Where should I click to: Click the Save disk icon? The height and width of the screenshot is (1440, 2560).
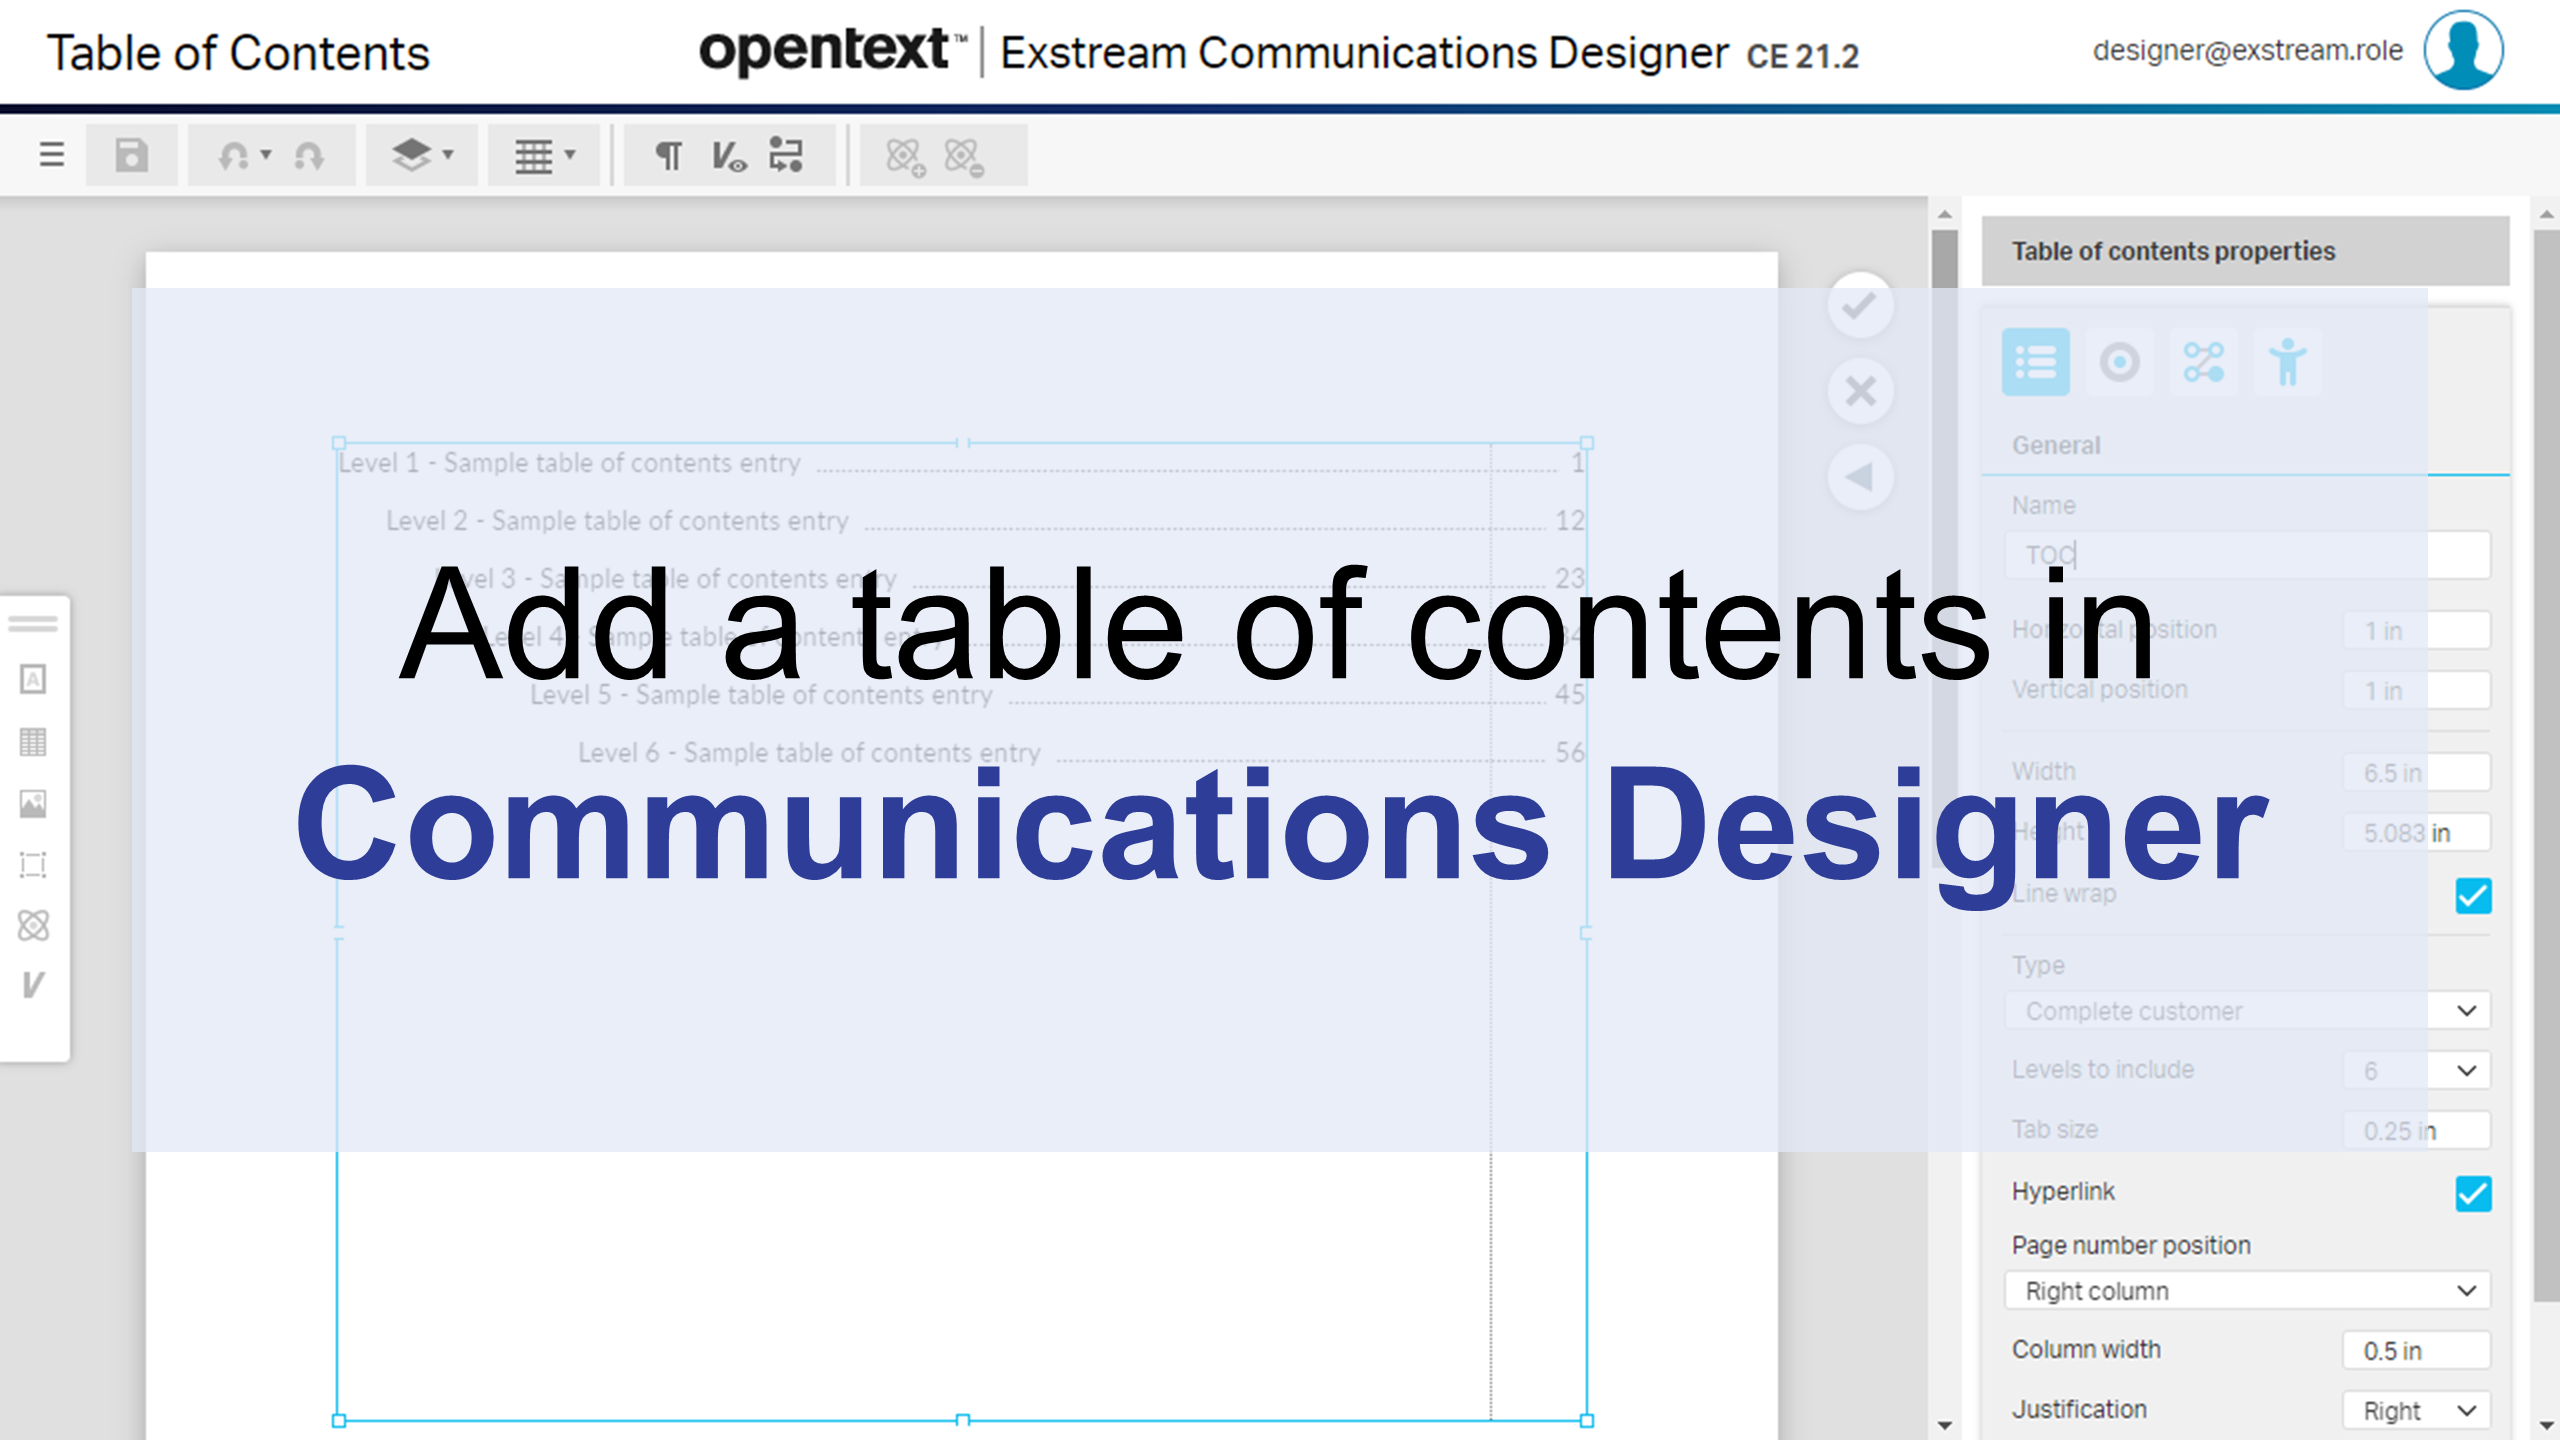click(x=132, y=156)
